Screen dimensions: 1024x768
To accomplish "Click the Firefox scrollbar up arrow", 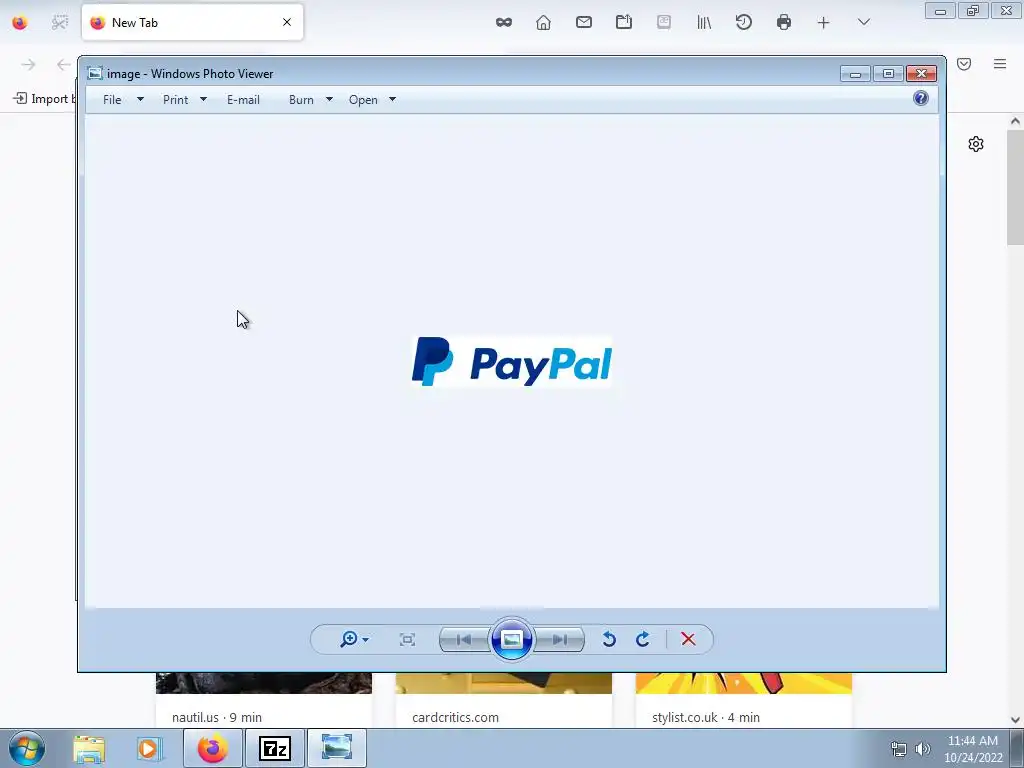I will click(1015, 121).
